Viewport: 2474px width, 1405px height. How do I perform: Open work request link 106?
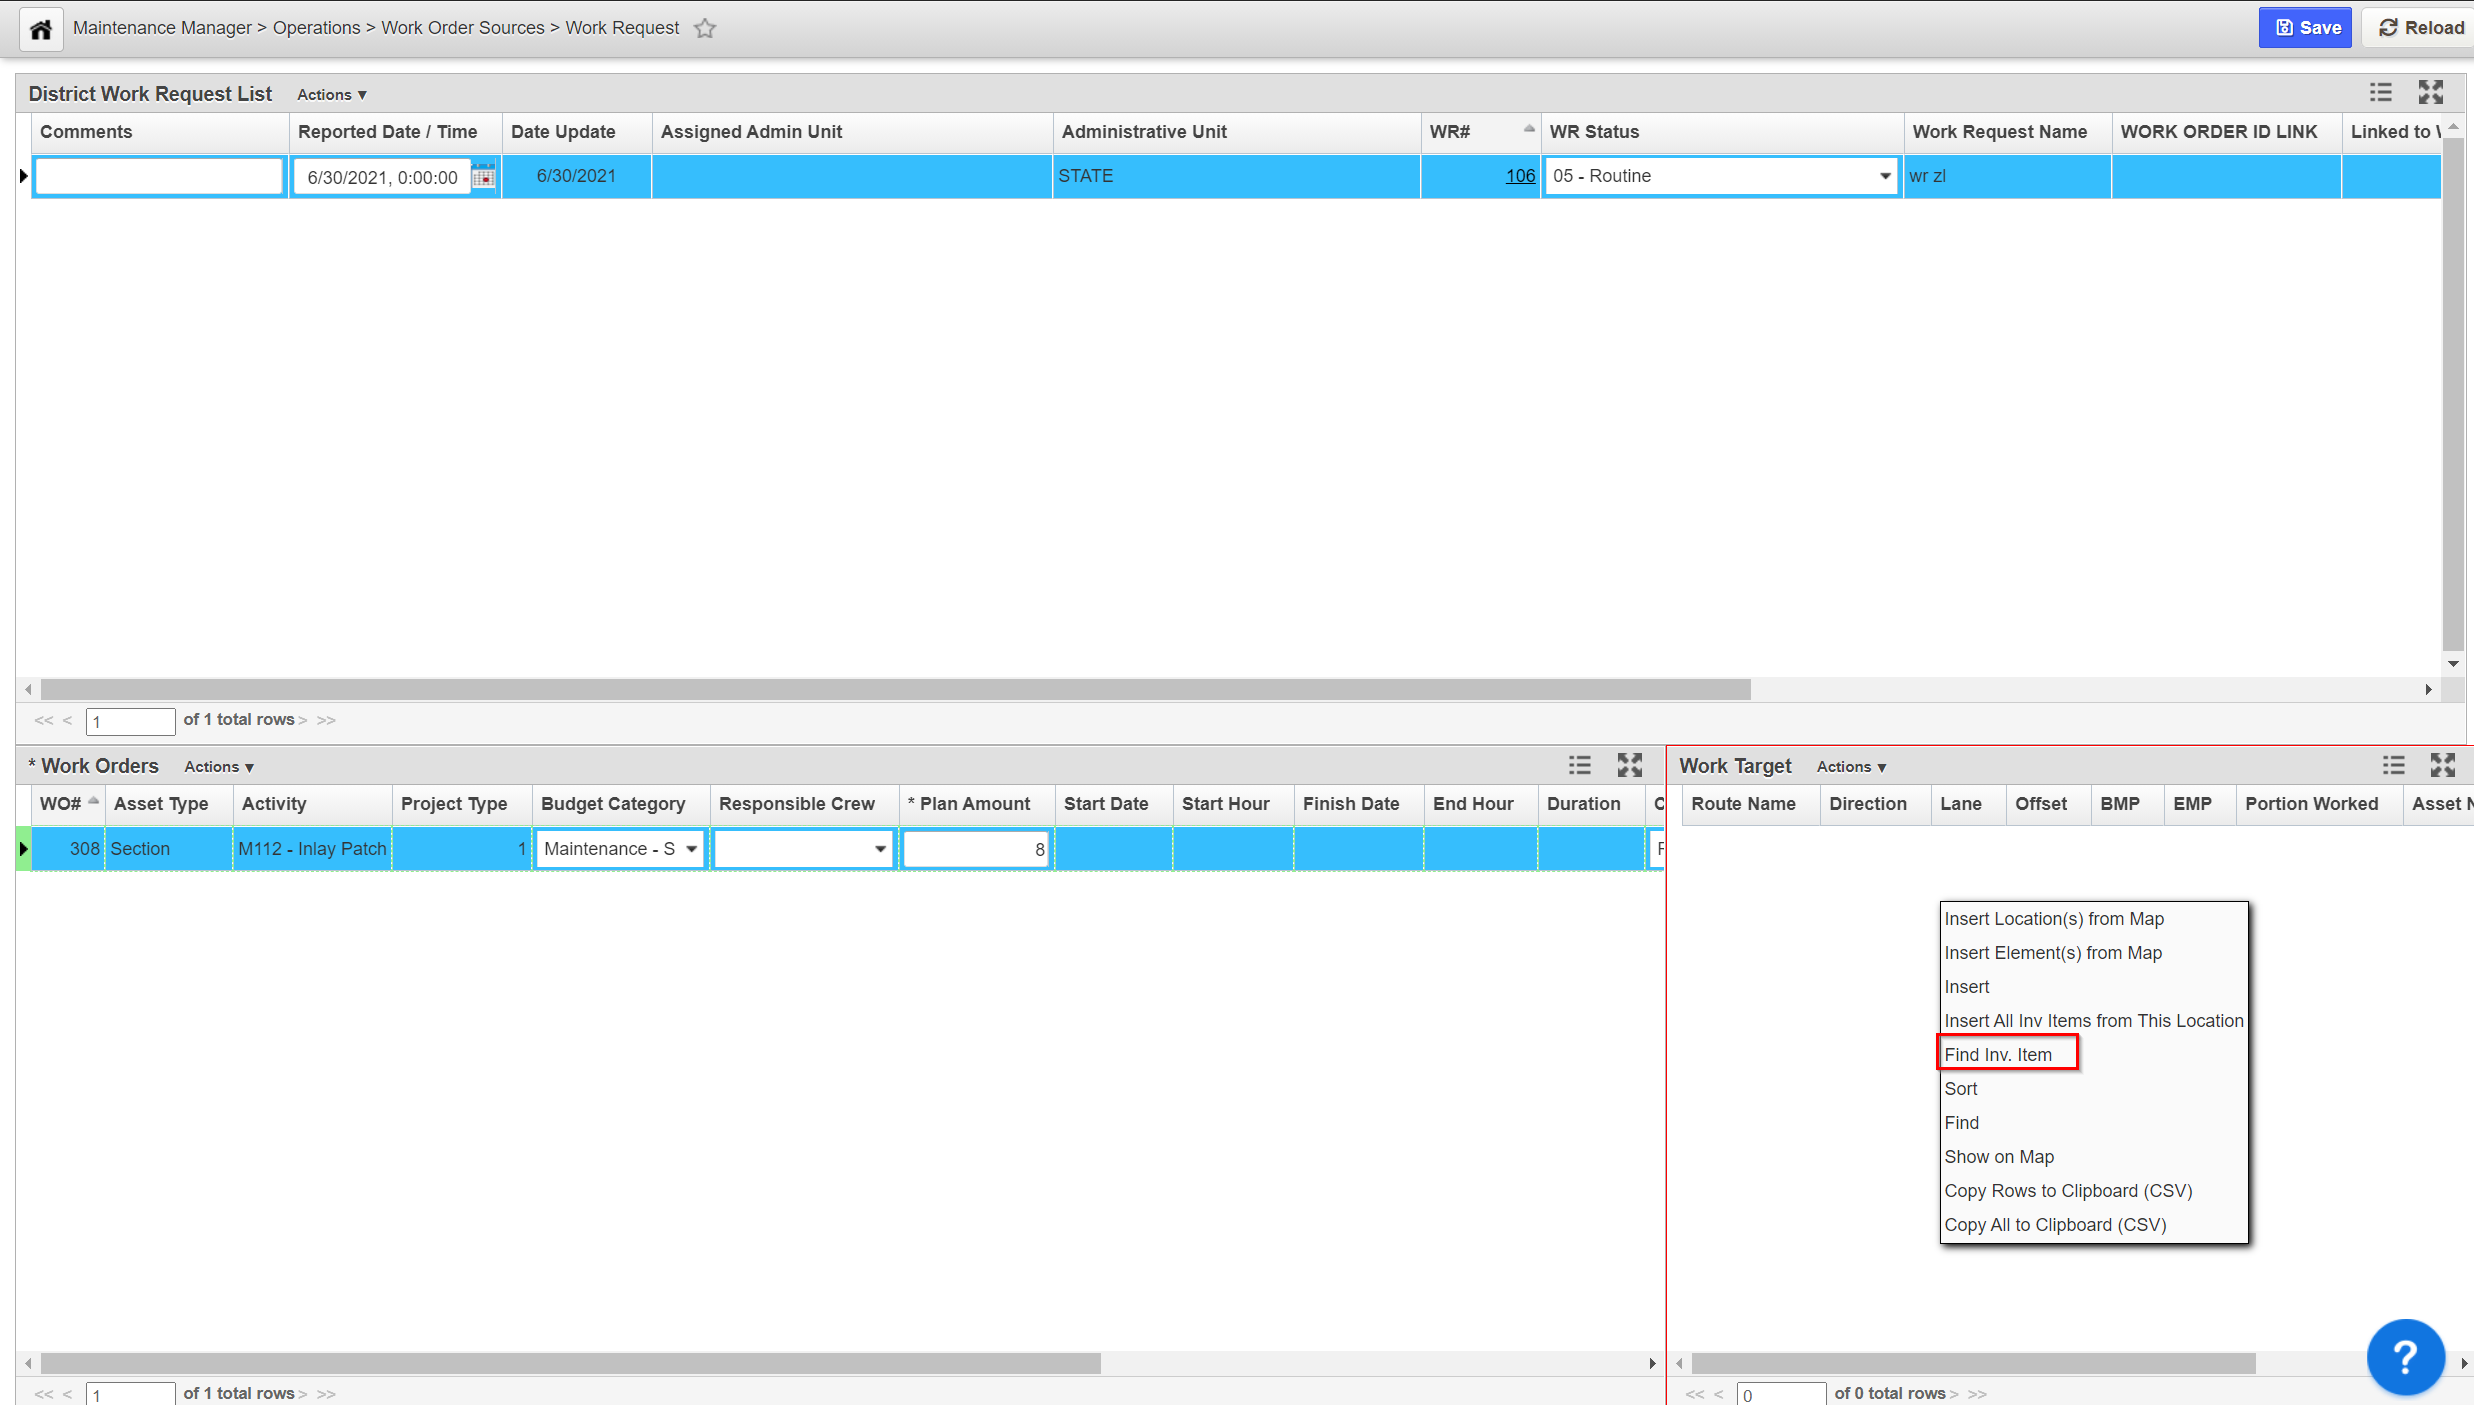coord(1519,176)
